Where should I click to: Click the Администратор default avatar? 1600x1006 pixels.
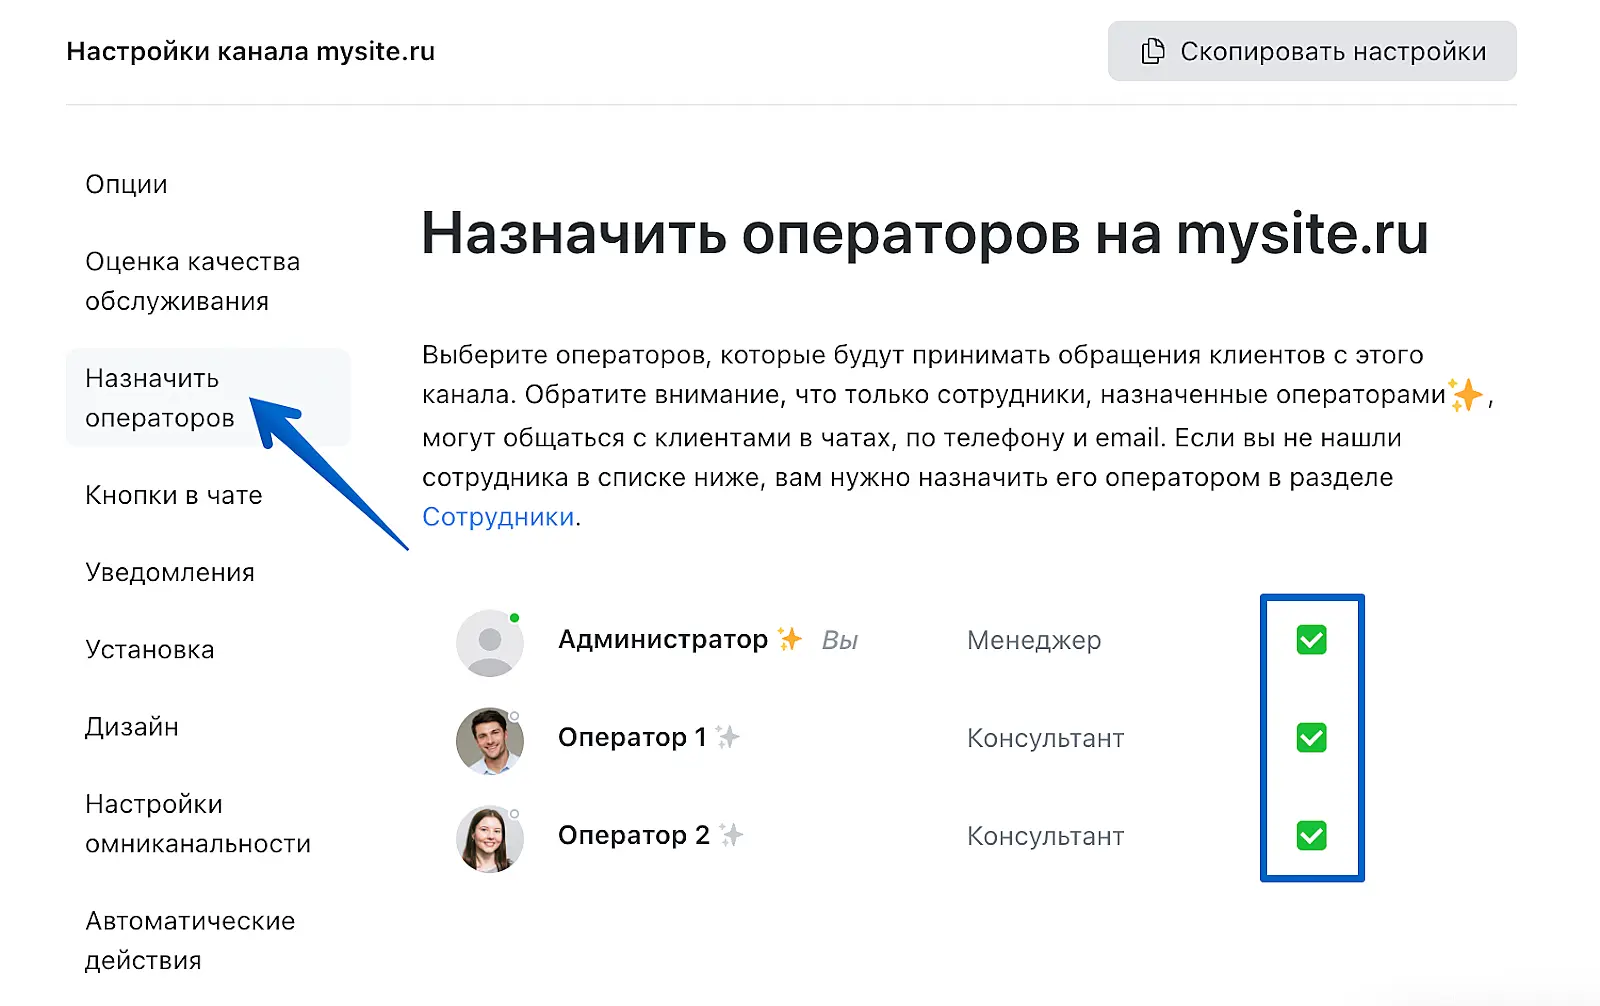point(490,643)
